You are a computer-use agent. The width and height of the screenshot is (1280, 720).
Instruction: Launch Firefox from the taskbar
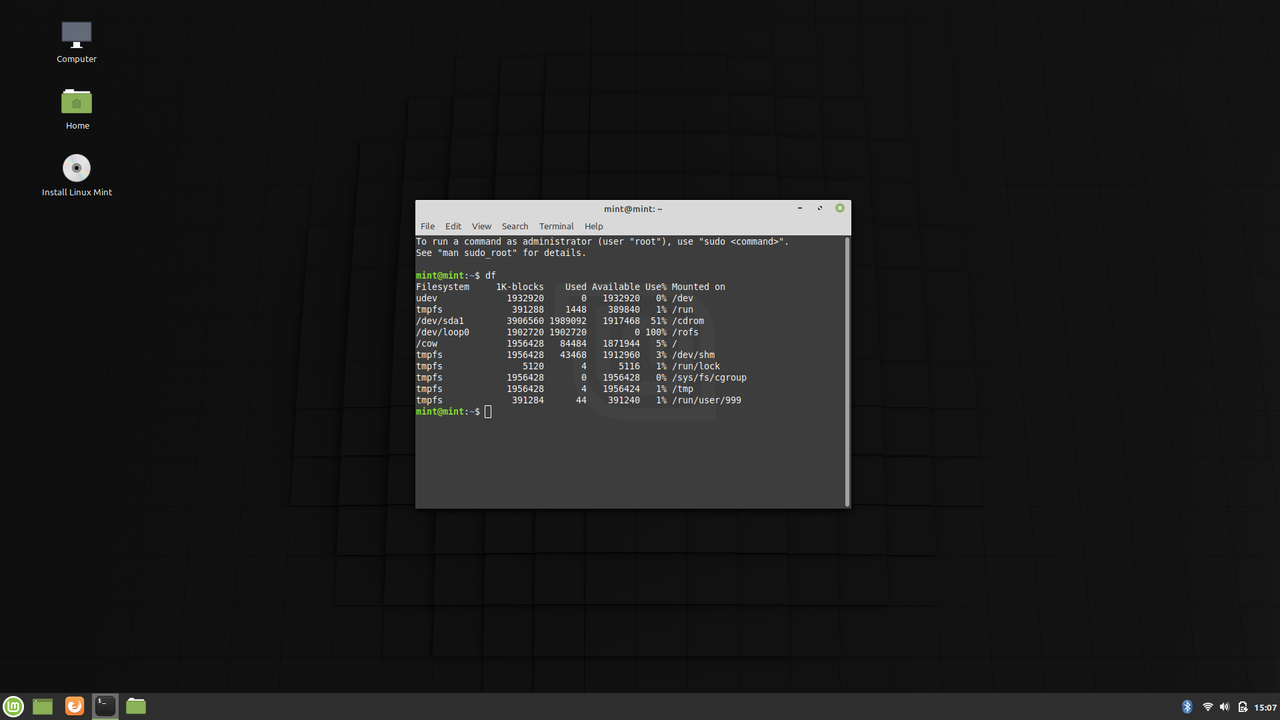[74, 706]
